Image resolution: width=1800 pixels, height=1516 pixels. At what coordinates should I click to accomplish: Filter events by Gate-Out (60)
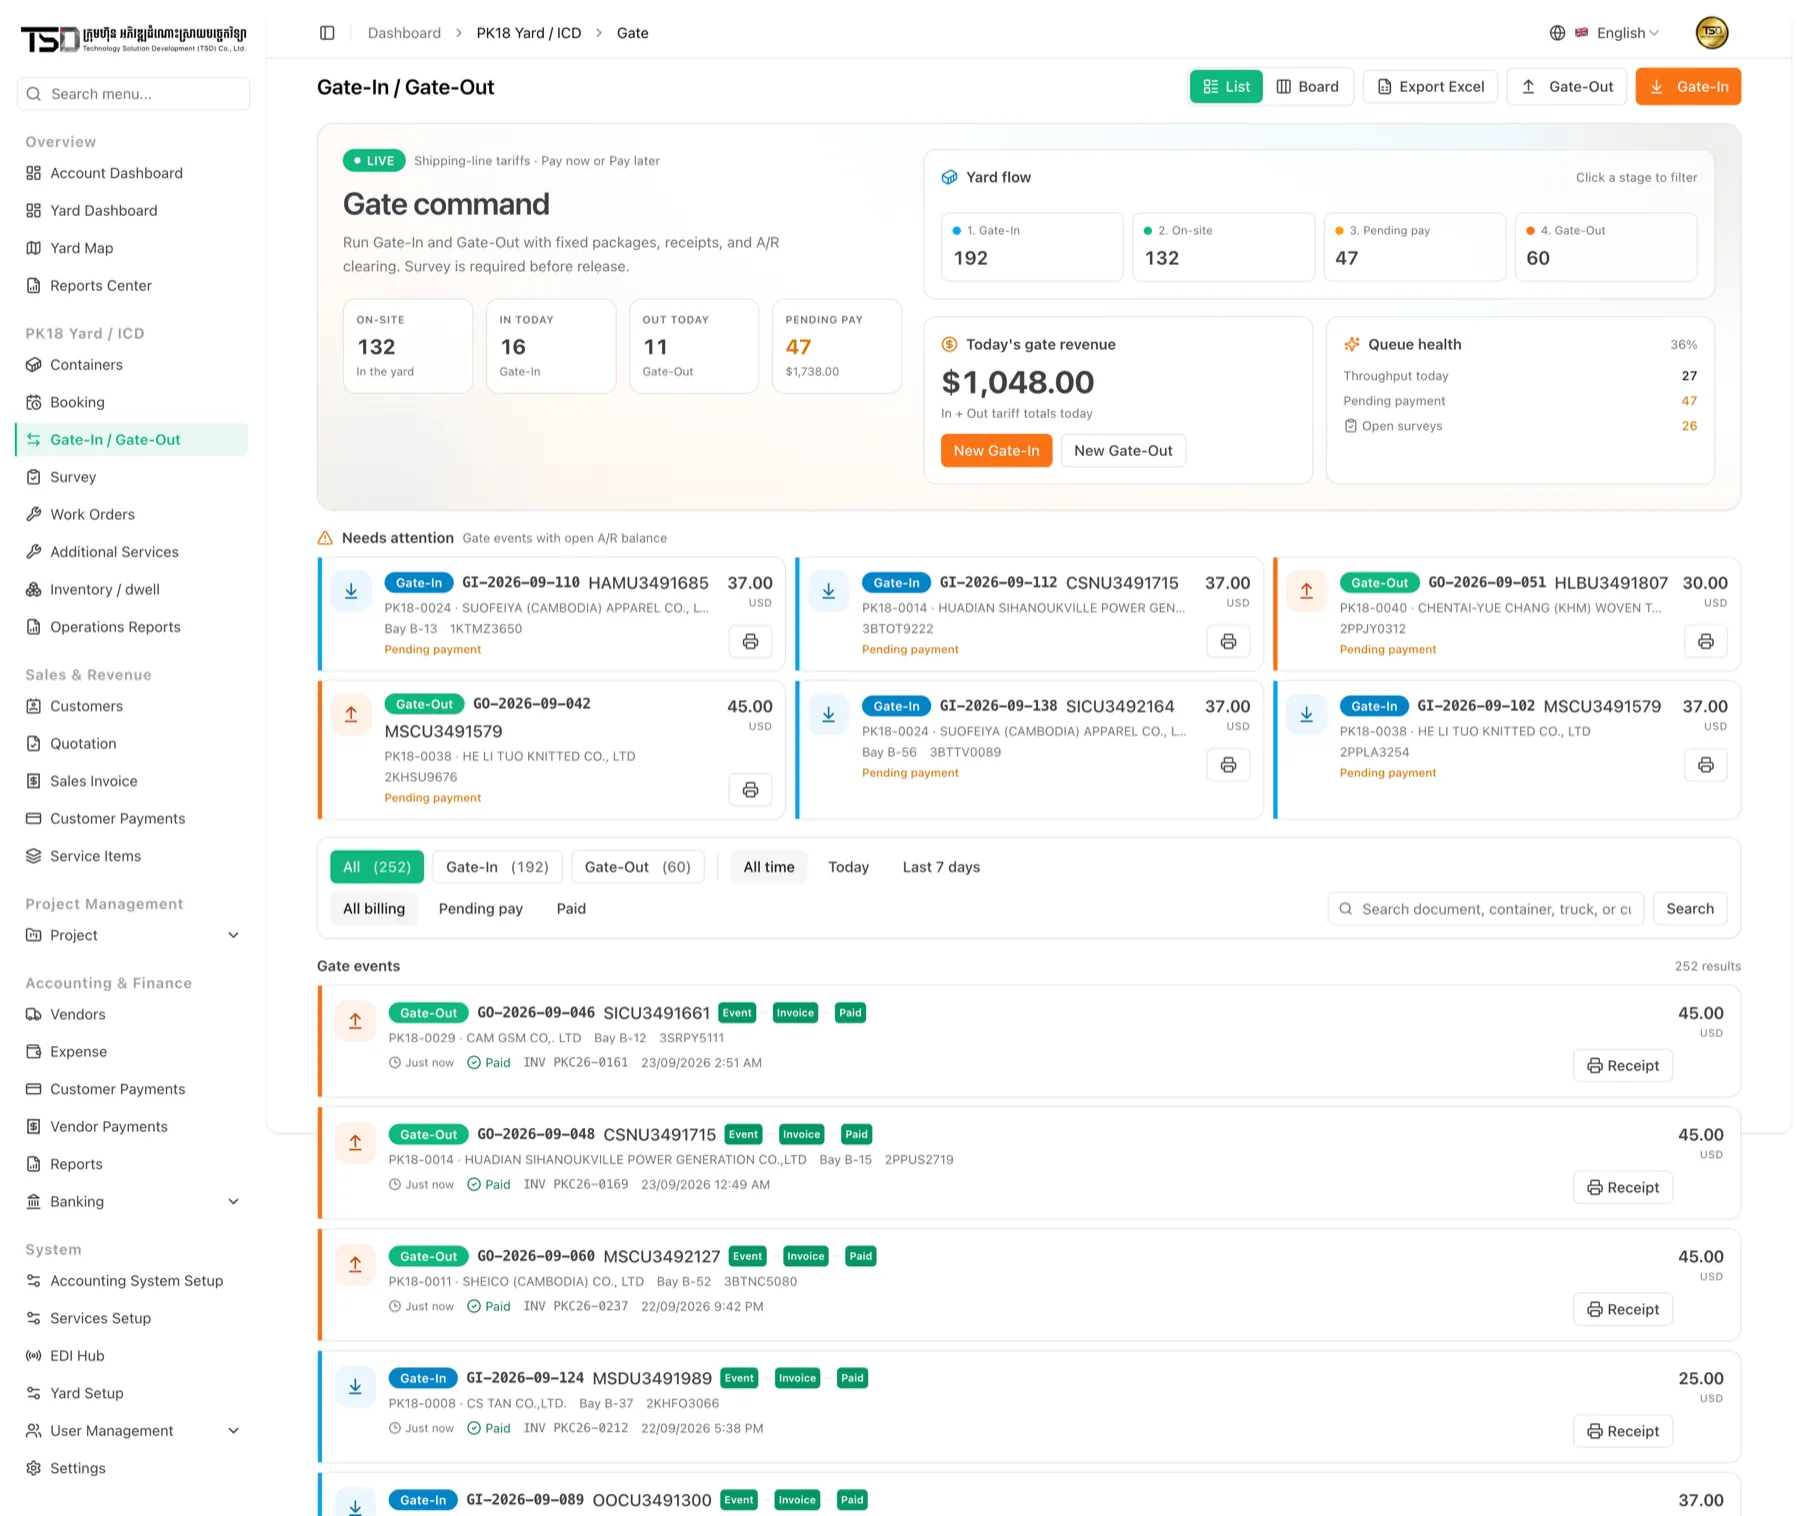(x=638, y=867)
